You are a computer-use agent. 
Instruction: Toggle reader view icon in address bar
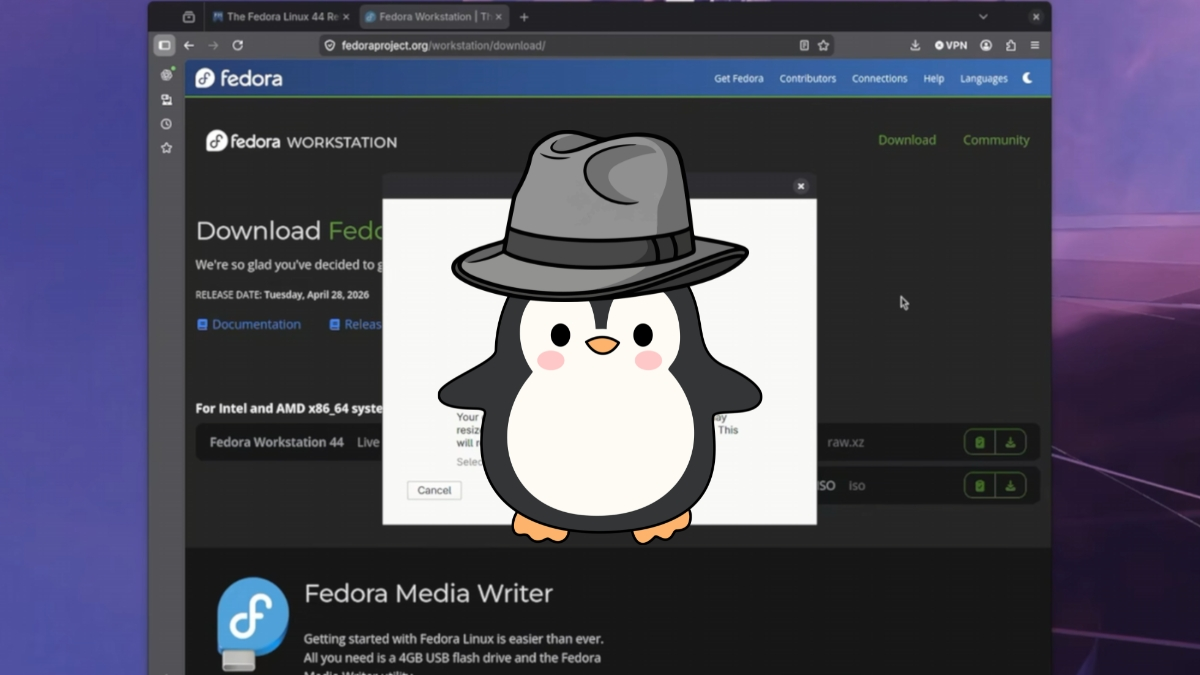(804, 45)
